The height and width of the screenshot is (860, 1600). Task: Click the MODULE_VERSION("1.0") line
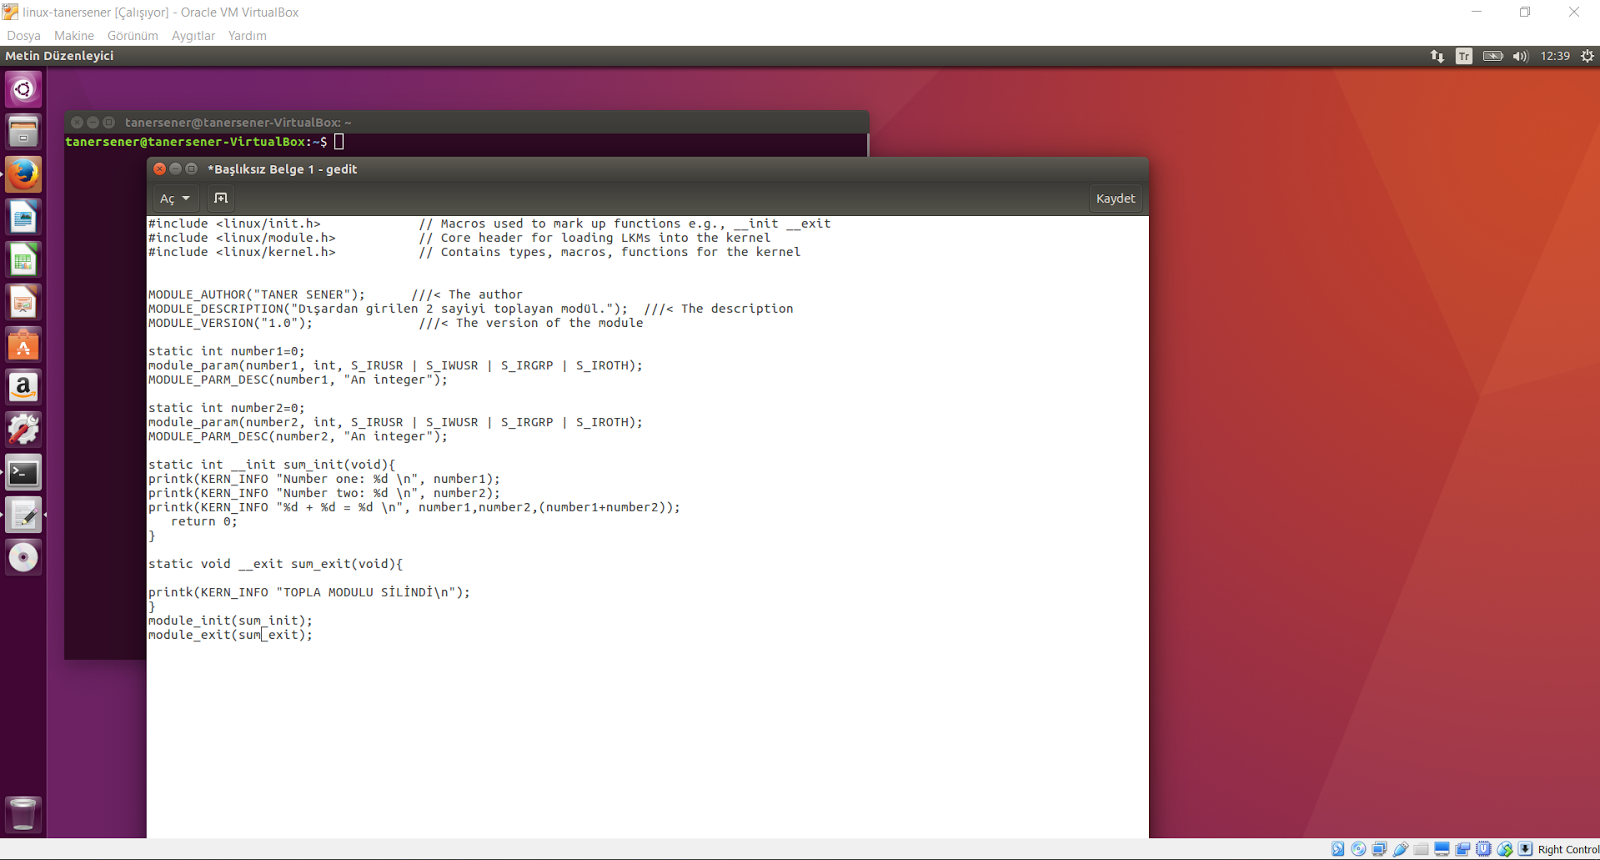(x=230, y=323)
